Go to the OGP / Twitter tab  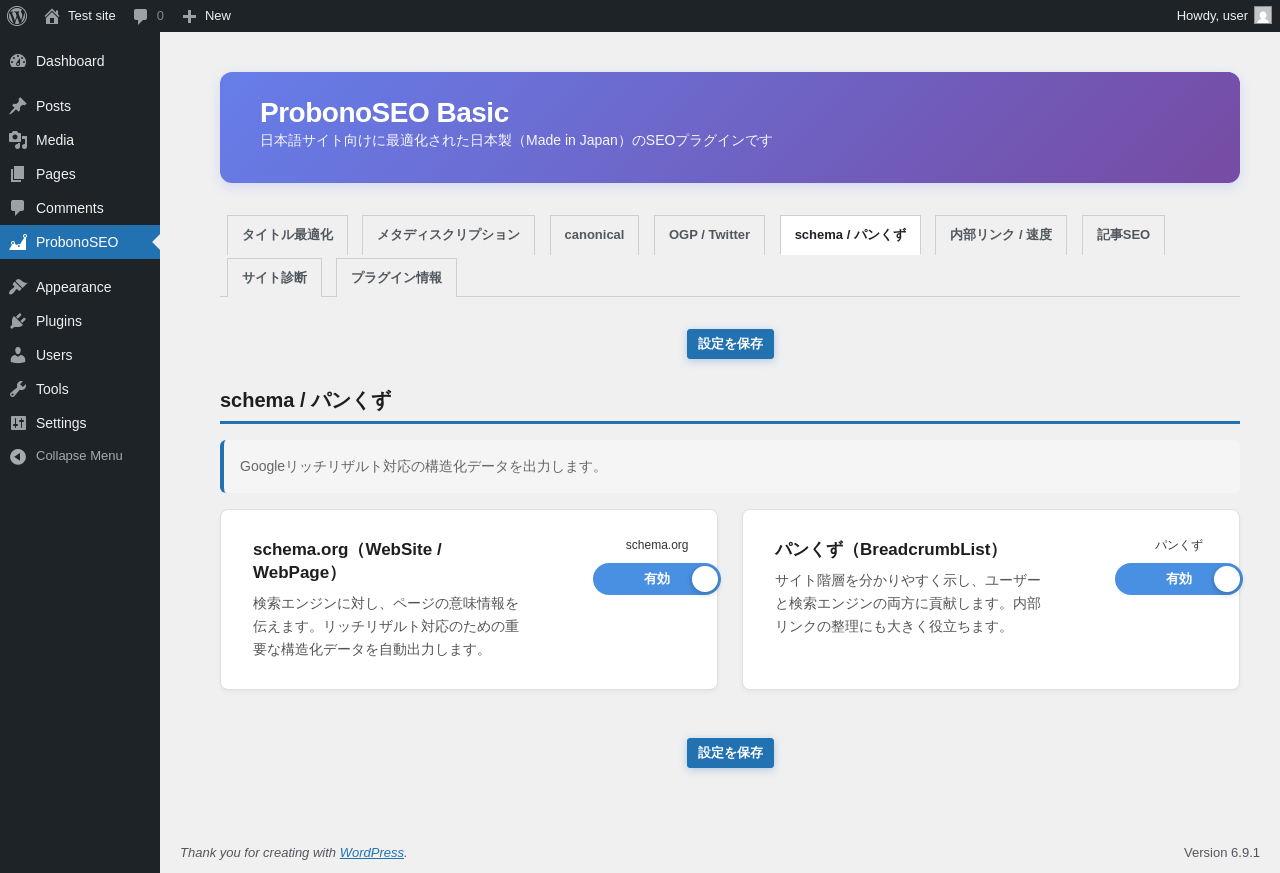[709, 235]
